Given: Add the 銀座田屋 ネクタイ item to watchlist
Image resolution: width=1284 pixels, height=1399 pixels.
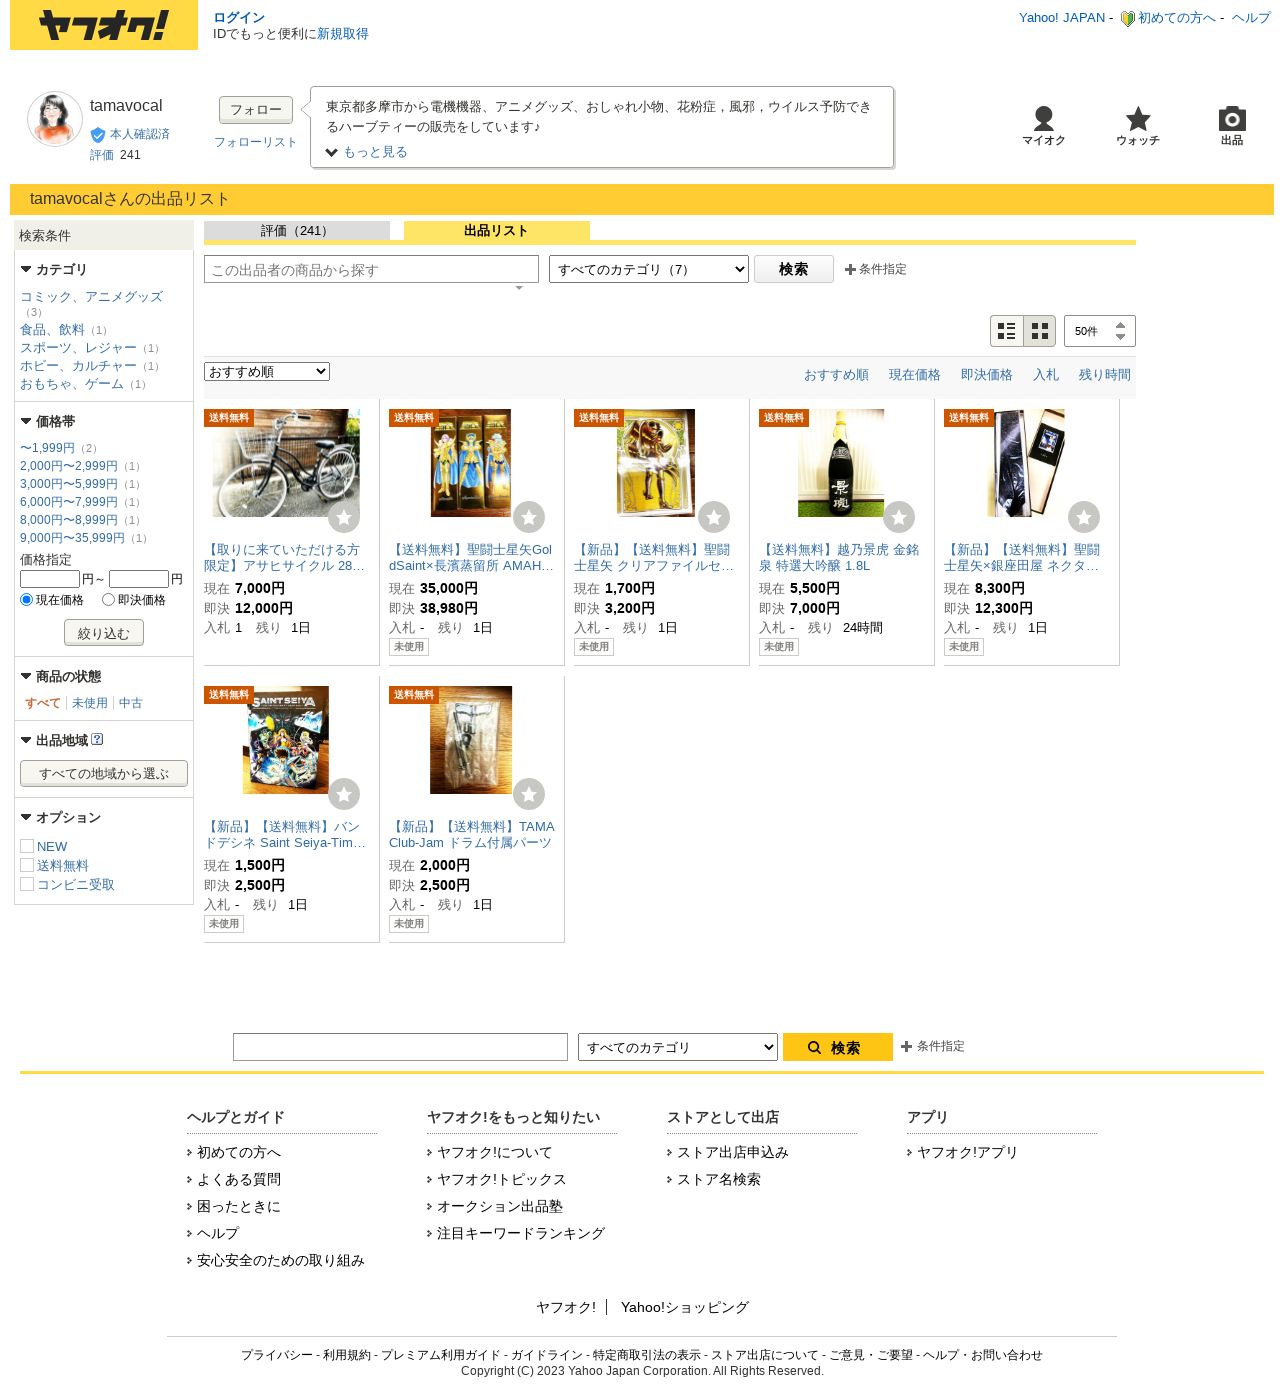Looking at the screenshot, I should pos(1084,517).
